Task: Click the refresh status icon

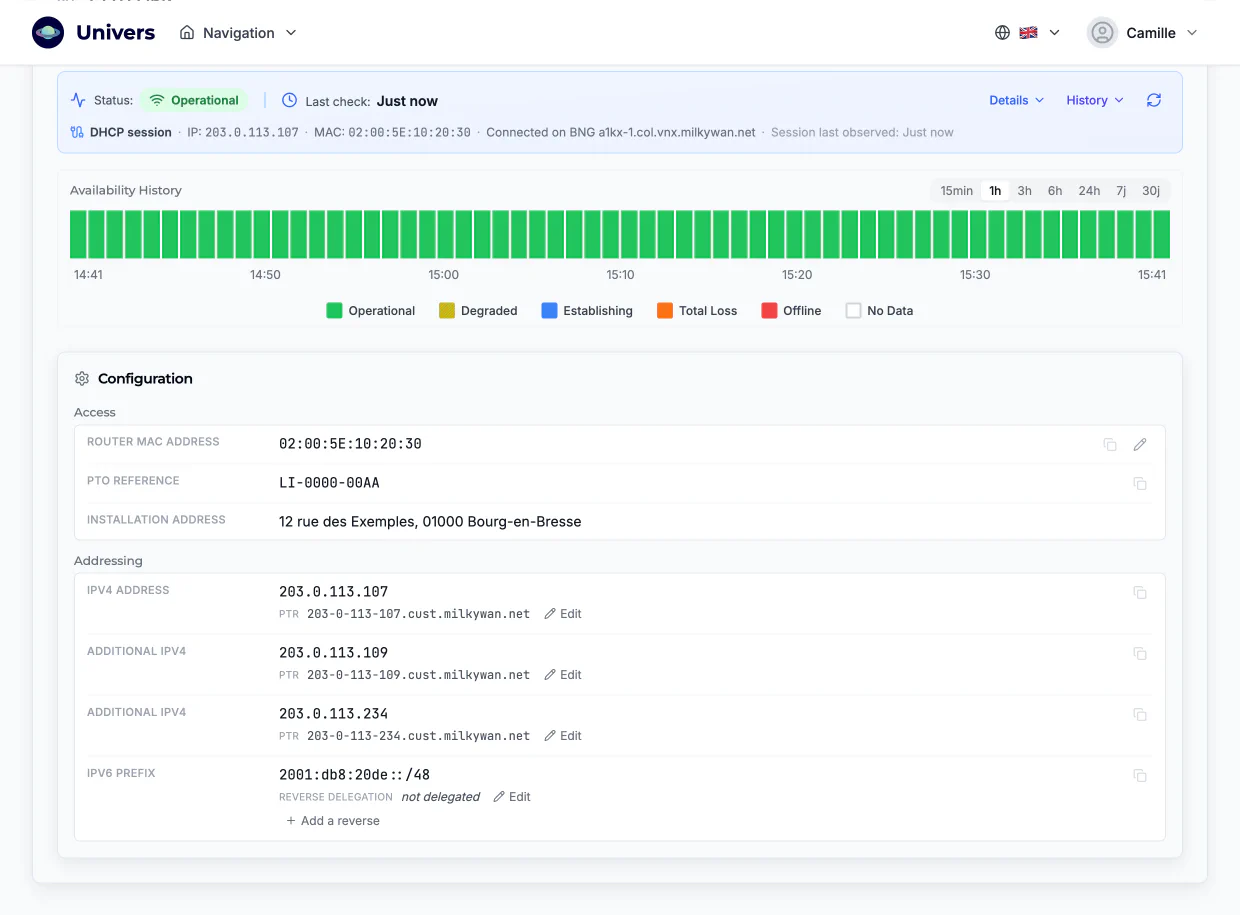Action: 1154,100
